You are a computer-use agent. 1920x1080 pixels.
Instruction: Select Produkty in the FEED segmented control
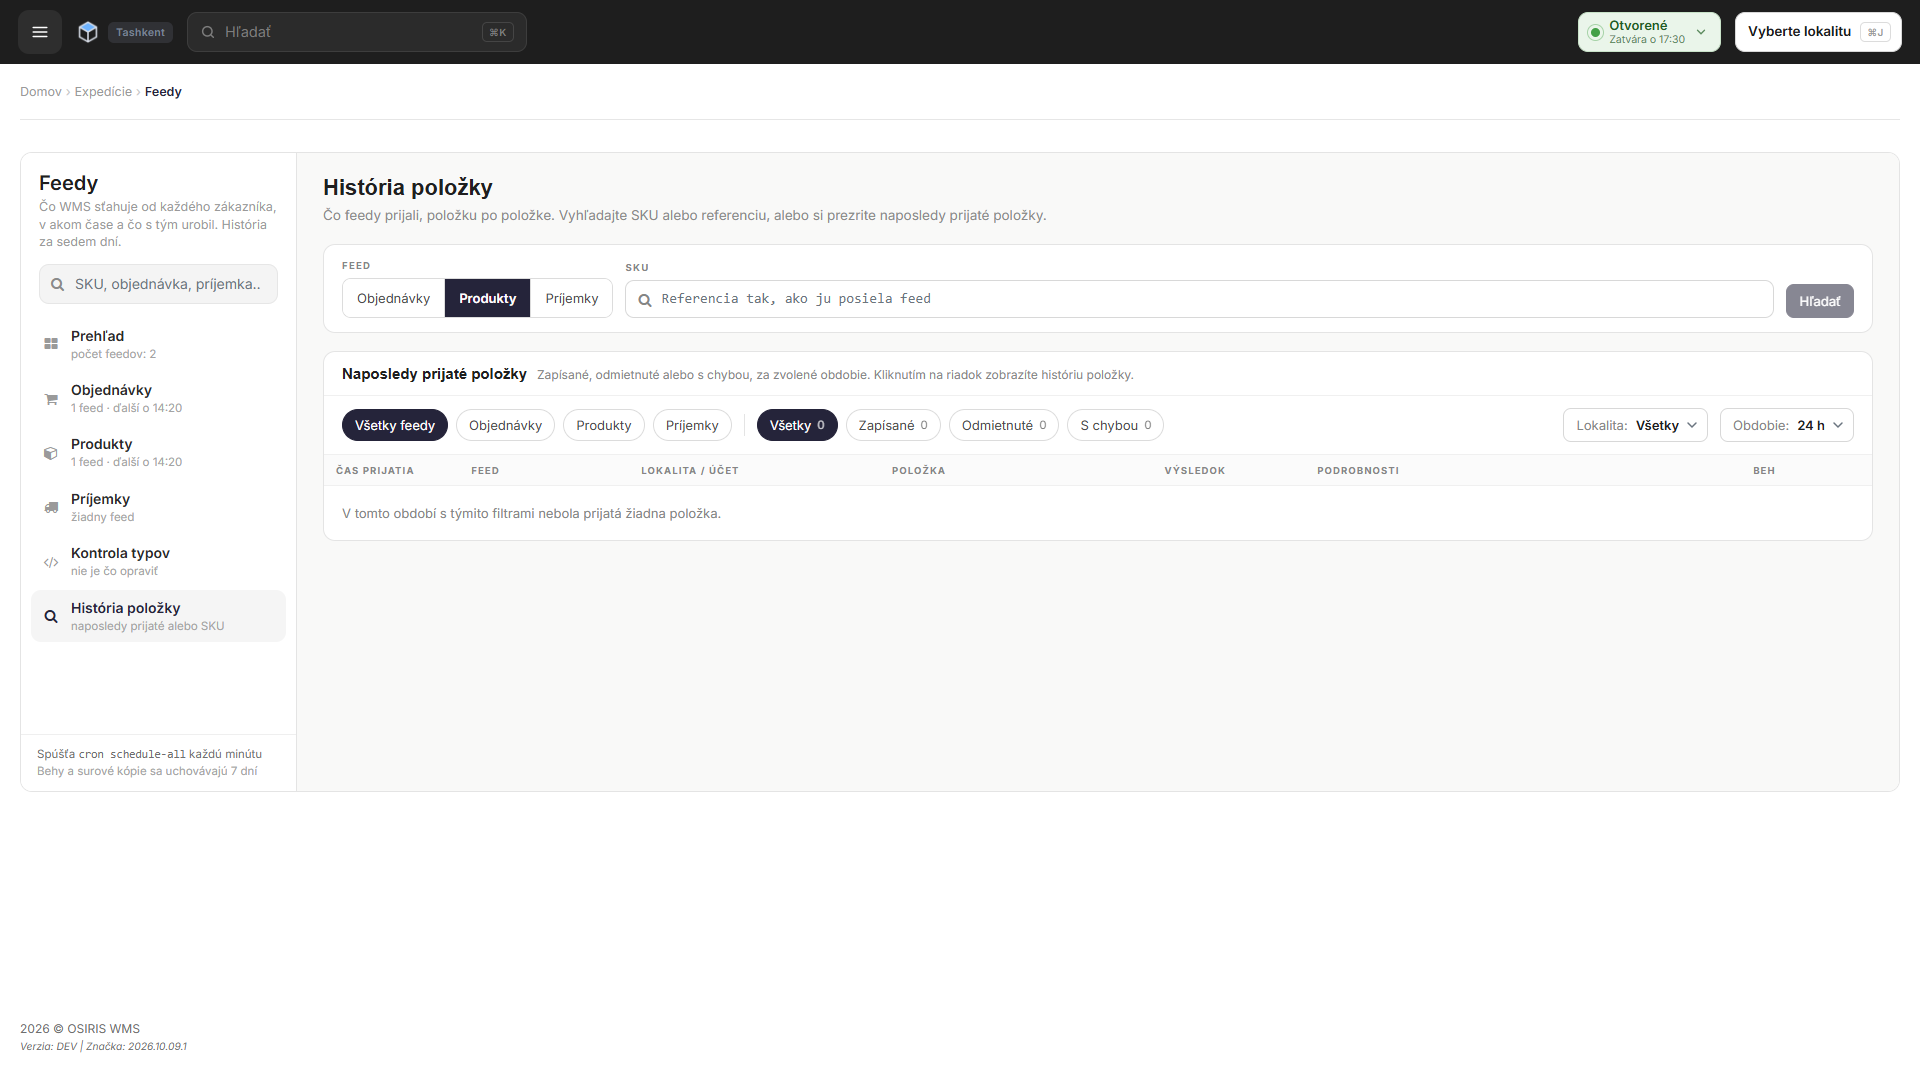pyautogui.click(x=487, y=298)
